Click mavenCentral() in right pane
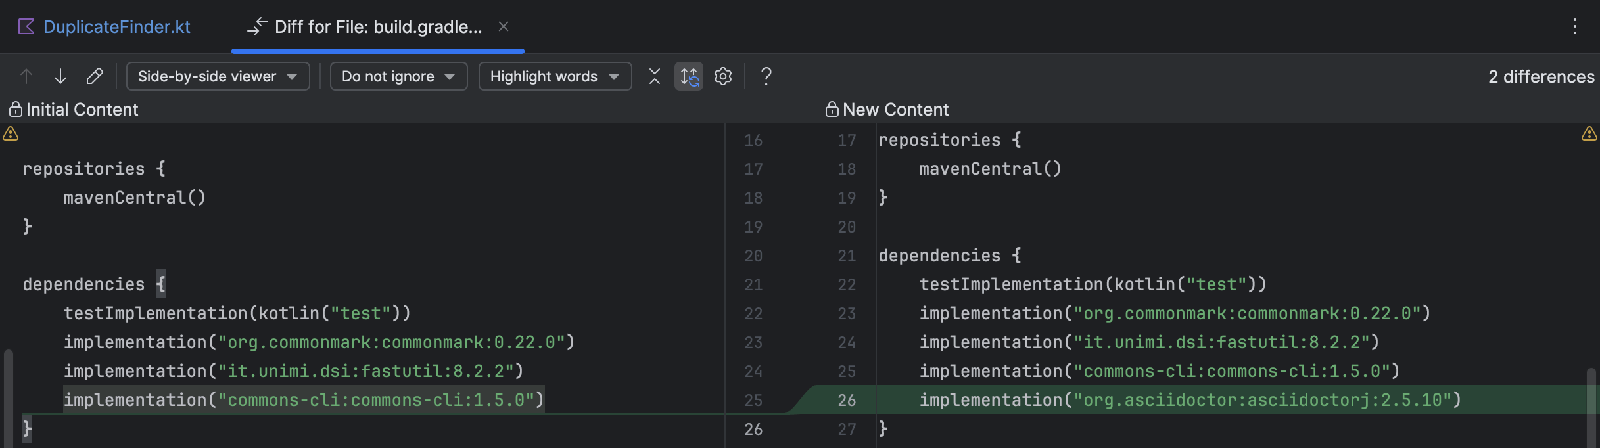Screen dimensions: 1600x448 click(990, 169)
